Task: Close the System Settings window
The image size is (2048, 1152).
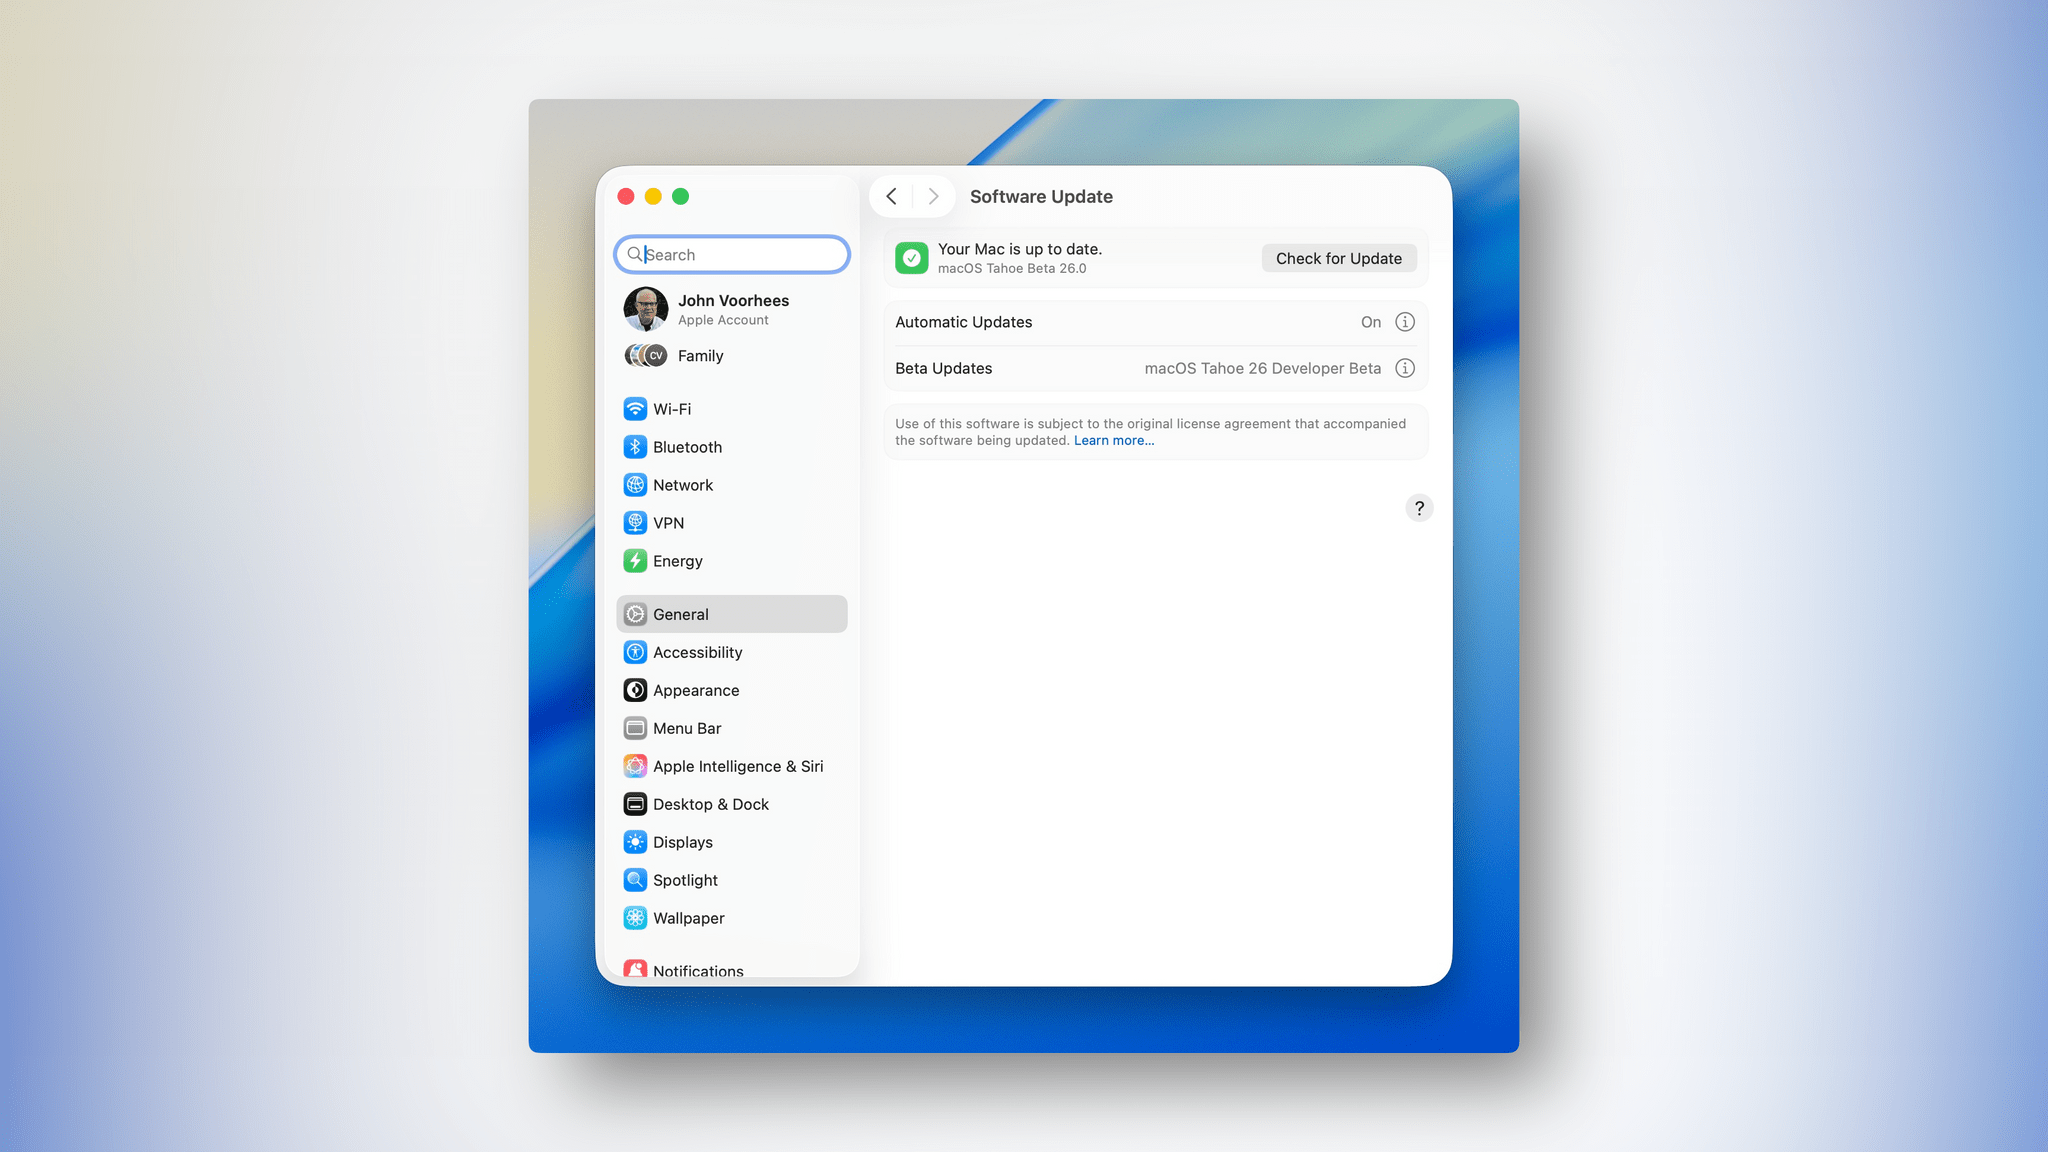Action: pos(626,196)
